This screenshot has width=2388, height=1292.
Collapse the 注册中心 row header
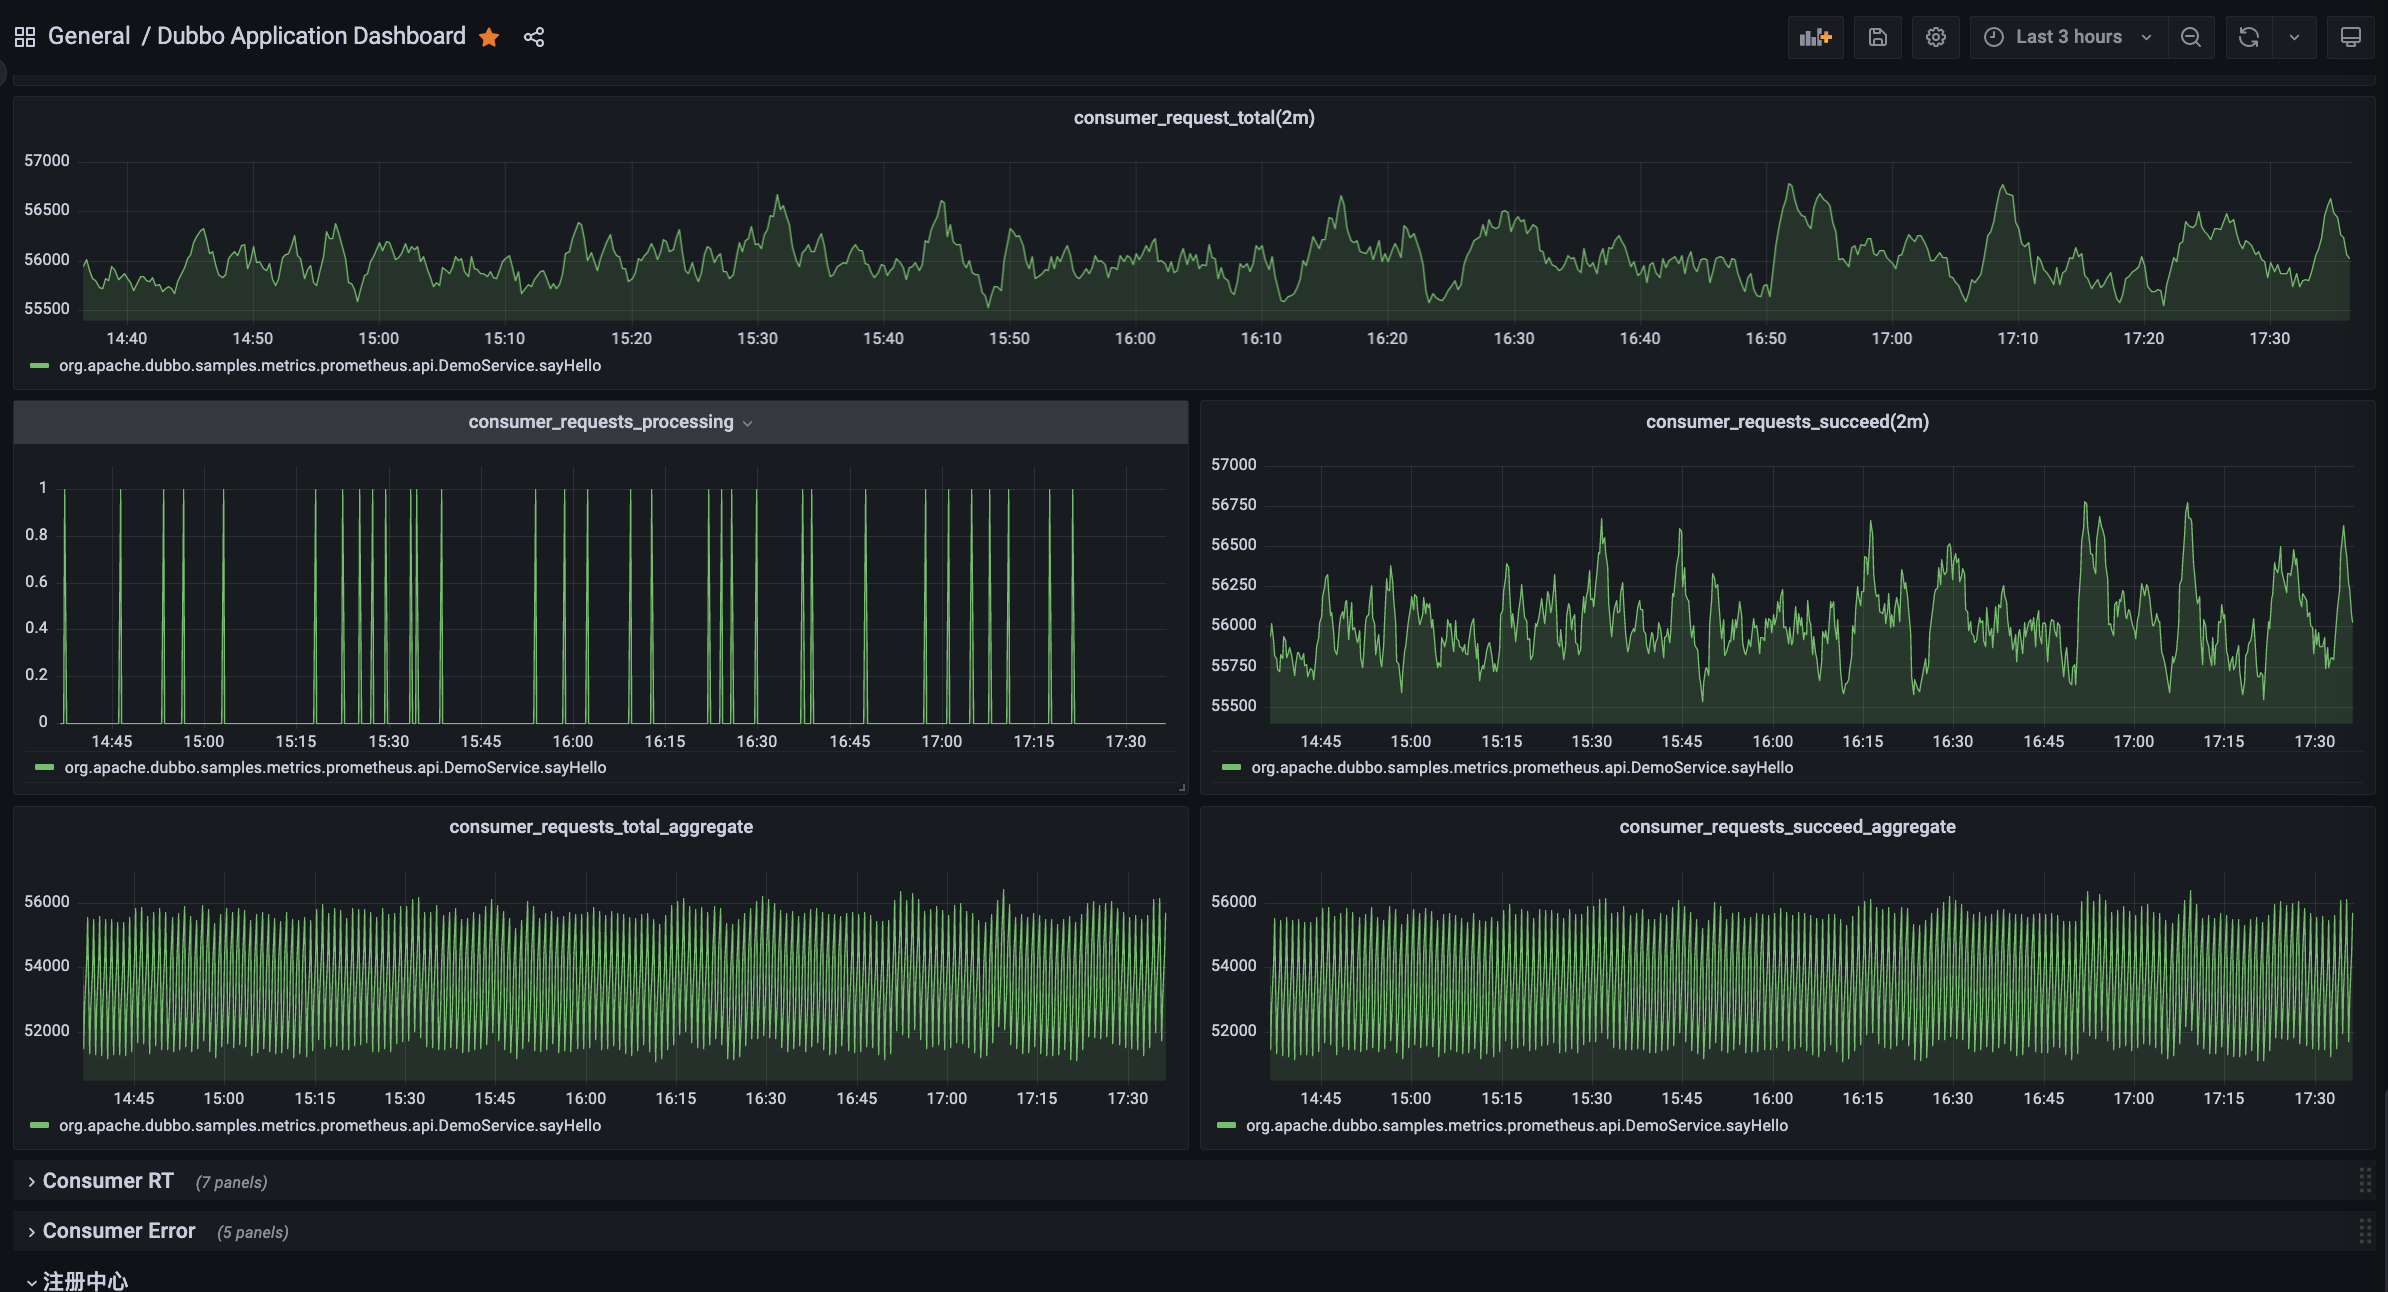(87, 1280)
